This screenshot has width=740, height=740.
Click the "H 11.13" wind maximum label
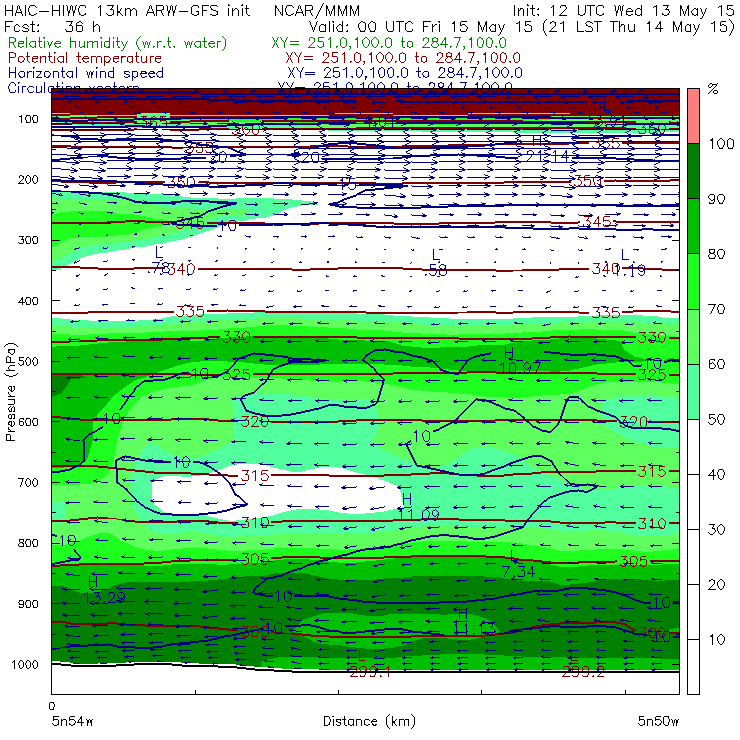(474, 622)
